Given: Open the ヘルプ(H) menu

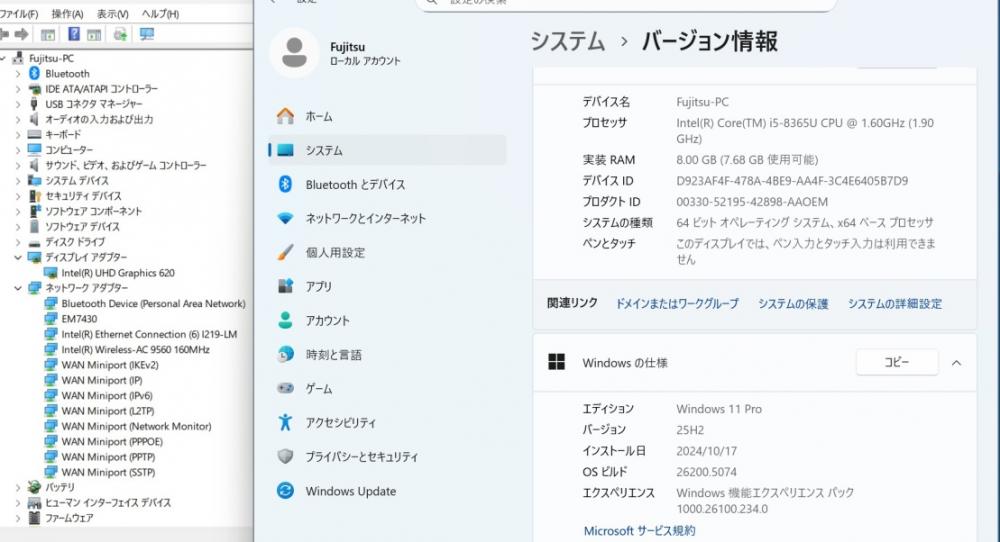Looking at the screenshot, I should [160, 13].
